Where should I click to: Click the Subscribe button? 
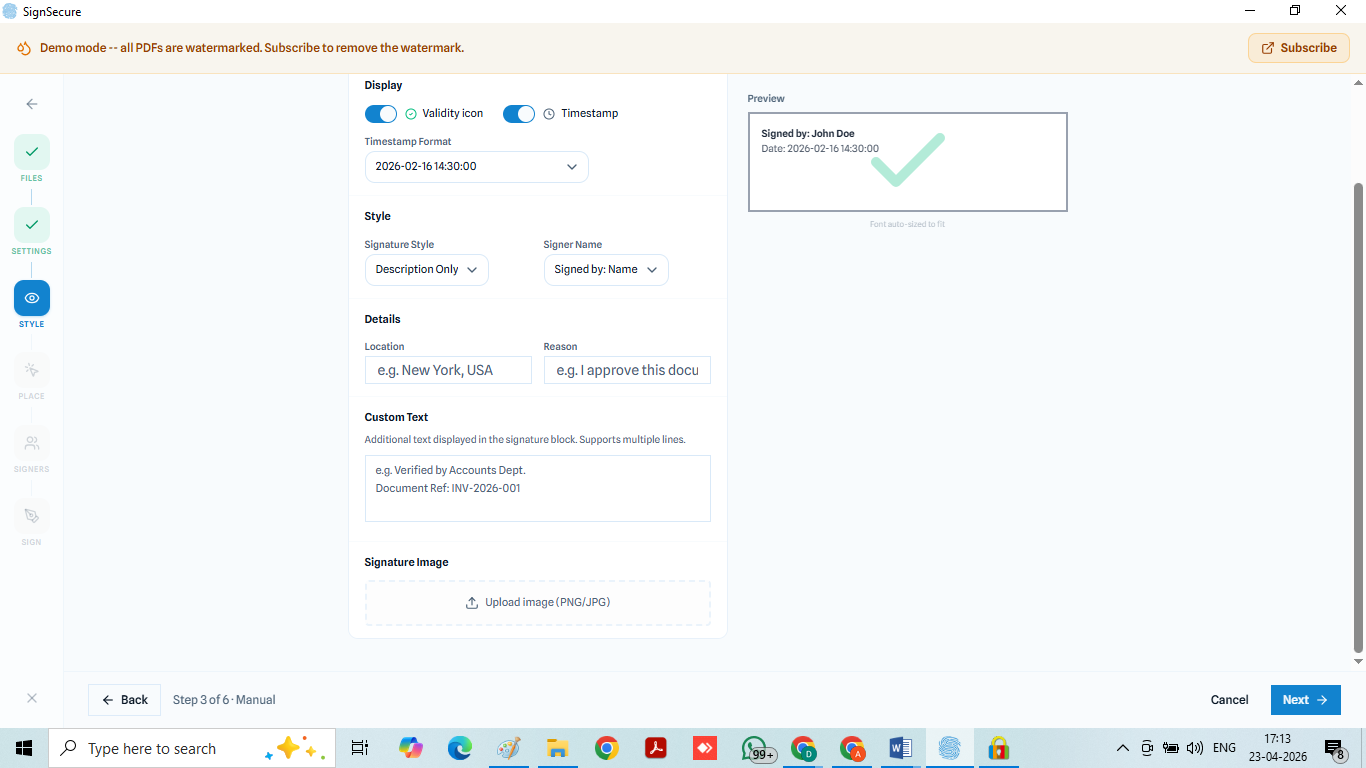coord(1298,48)
